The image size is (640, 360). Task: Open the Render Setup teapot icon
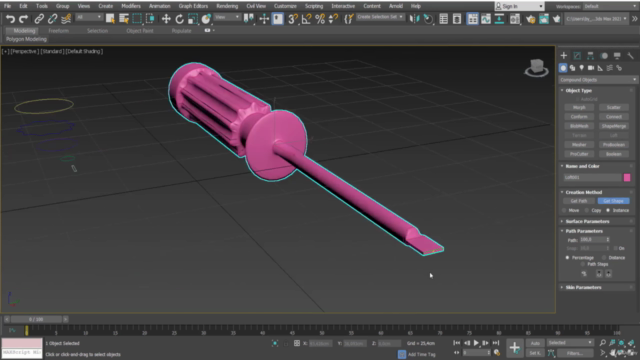pyautogui.click(x=530, y=19)
